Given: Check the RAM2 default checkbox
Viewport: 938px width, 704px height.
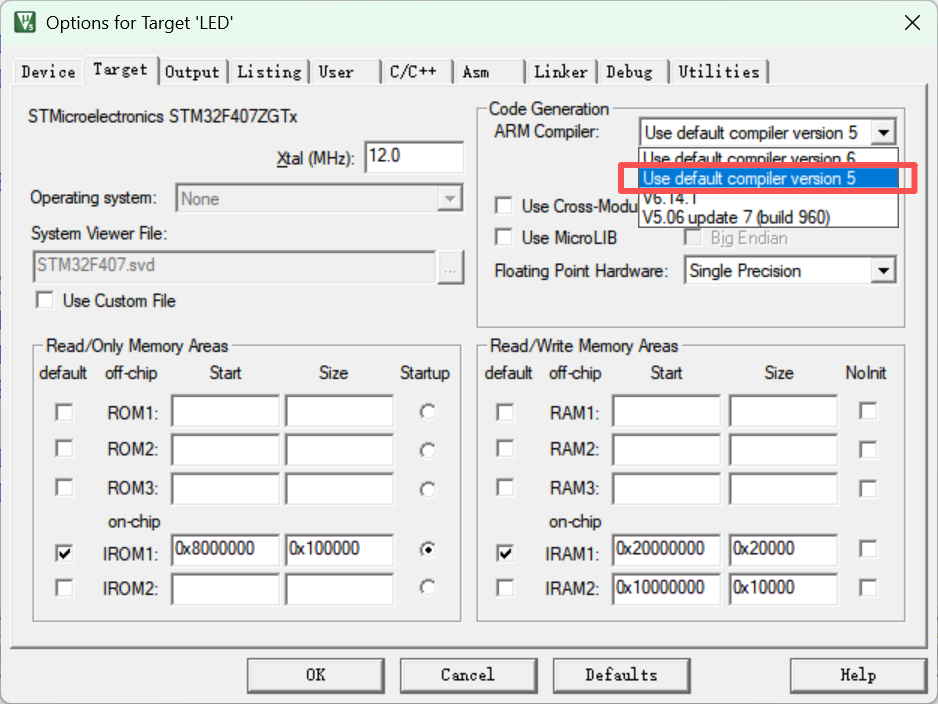Looking at the screenshot, I should (505, 449).
